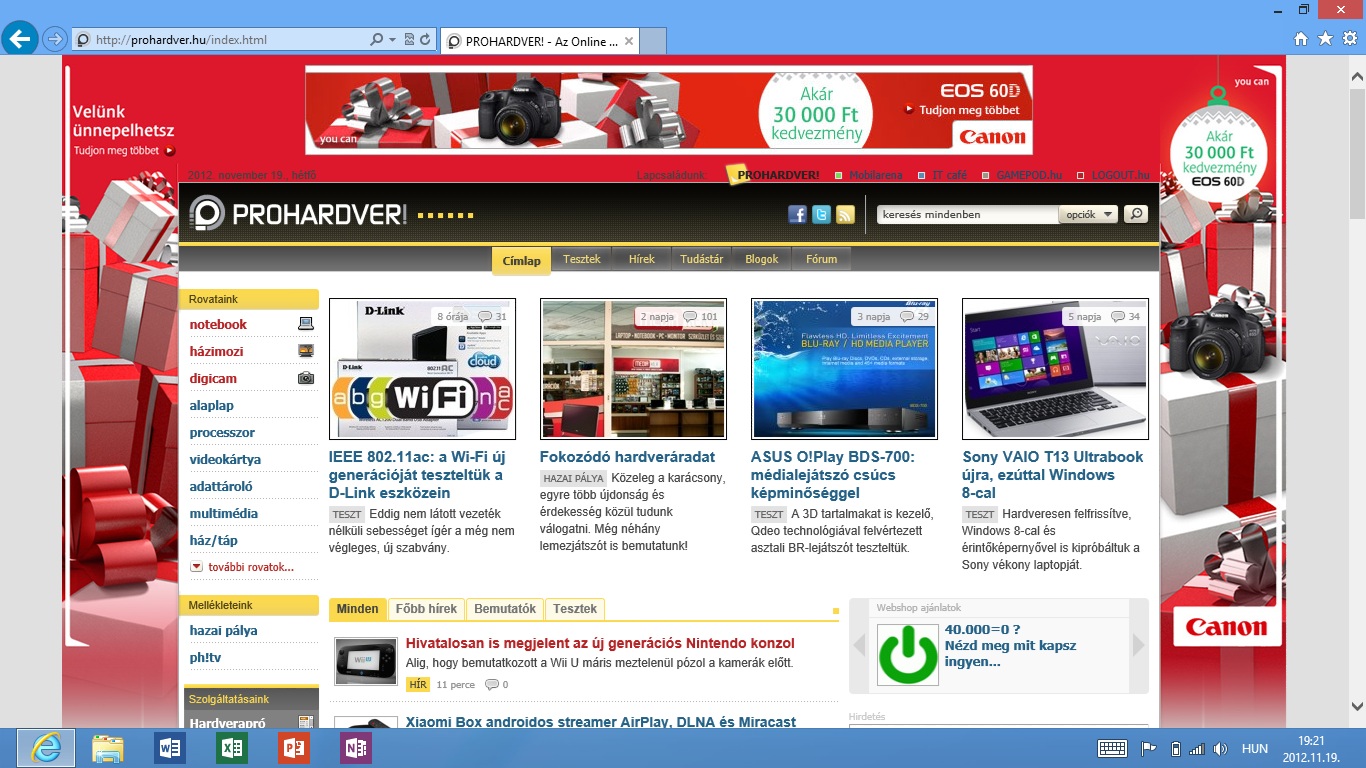Screen dimensions: 1366x768
Task: Click the compatibility view icon in address bar
Action: coord(410,40)
